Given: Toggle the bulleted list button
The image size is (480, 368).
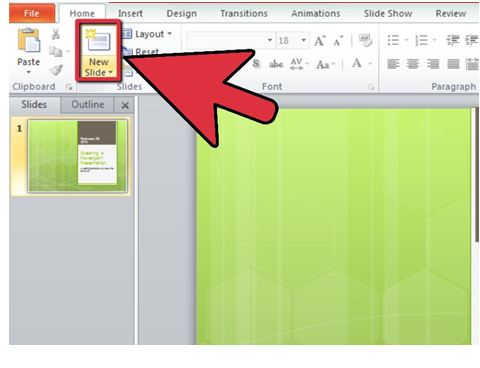Looking at the screenshot, I should [x=393, y=40].
